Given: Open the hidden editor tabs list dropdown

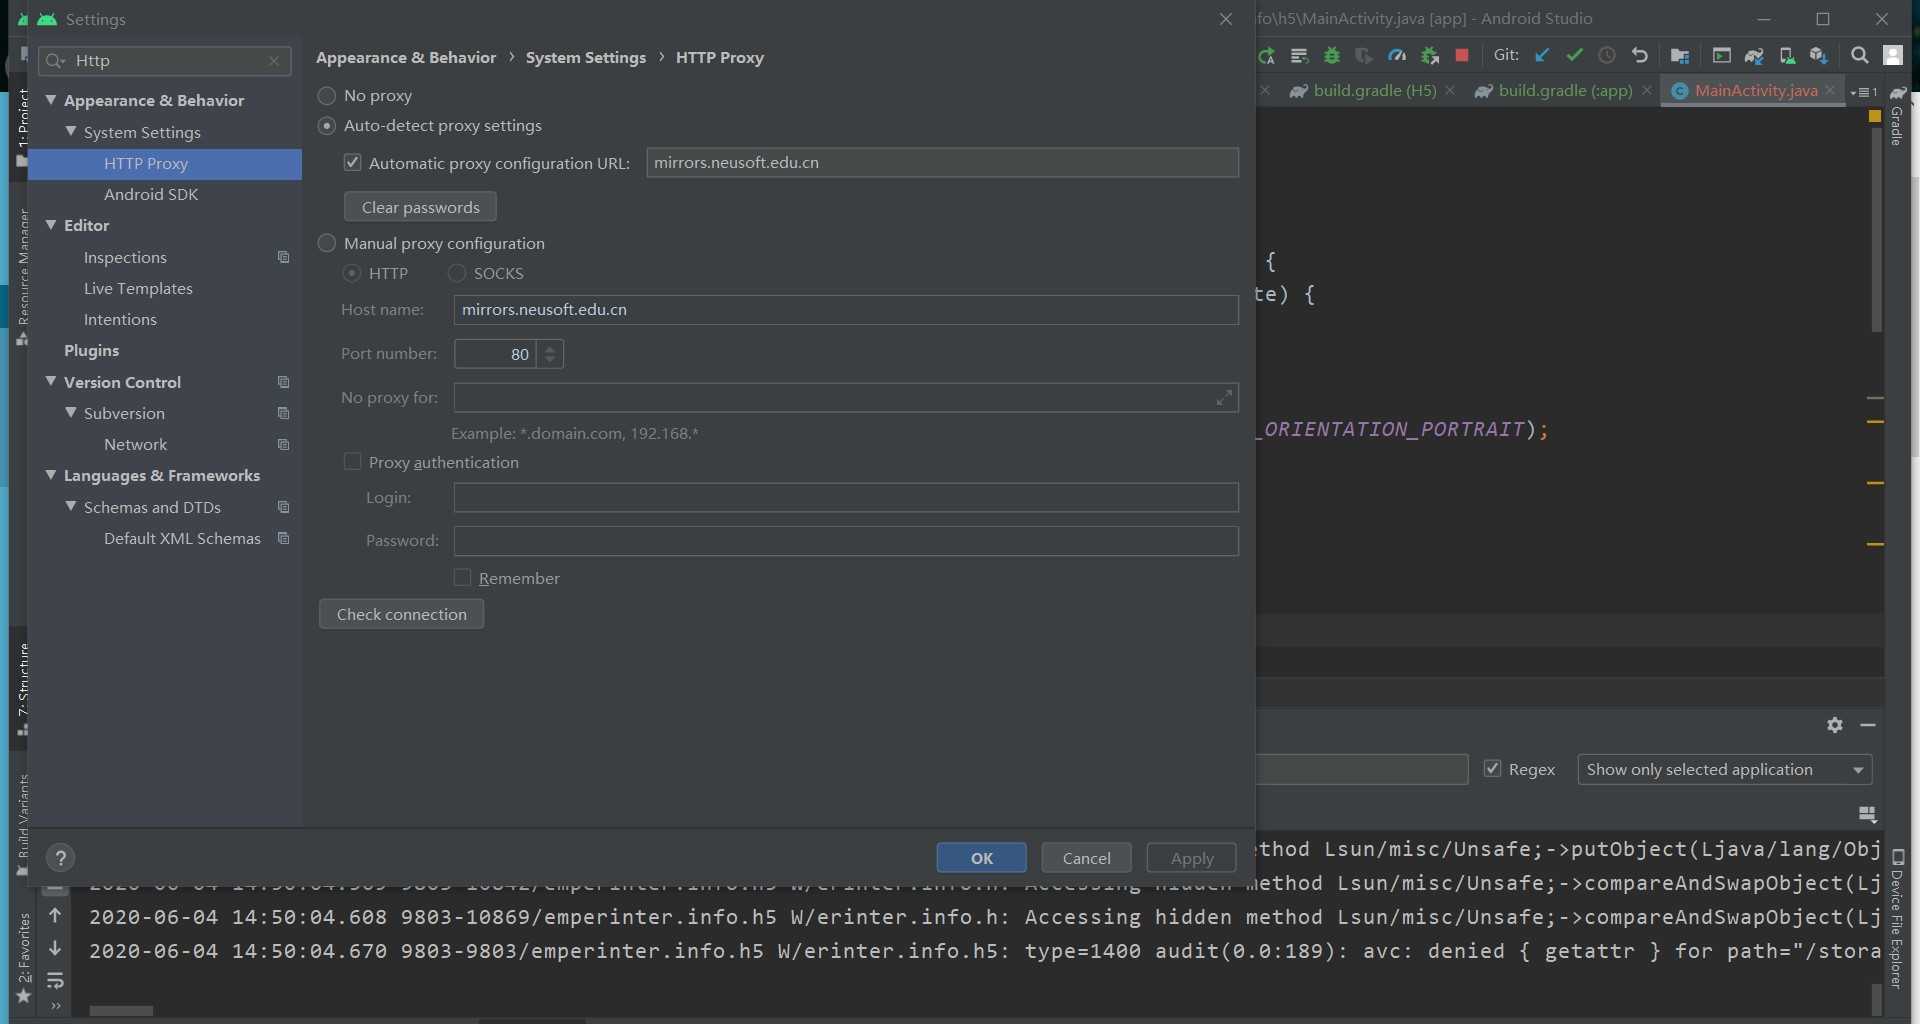Looking at the screenshot, I should tap(1865, 92).
